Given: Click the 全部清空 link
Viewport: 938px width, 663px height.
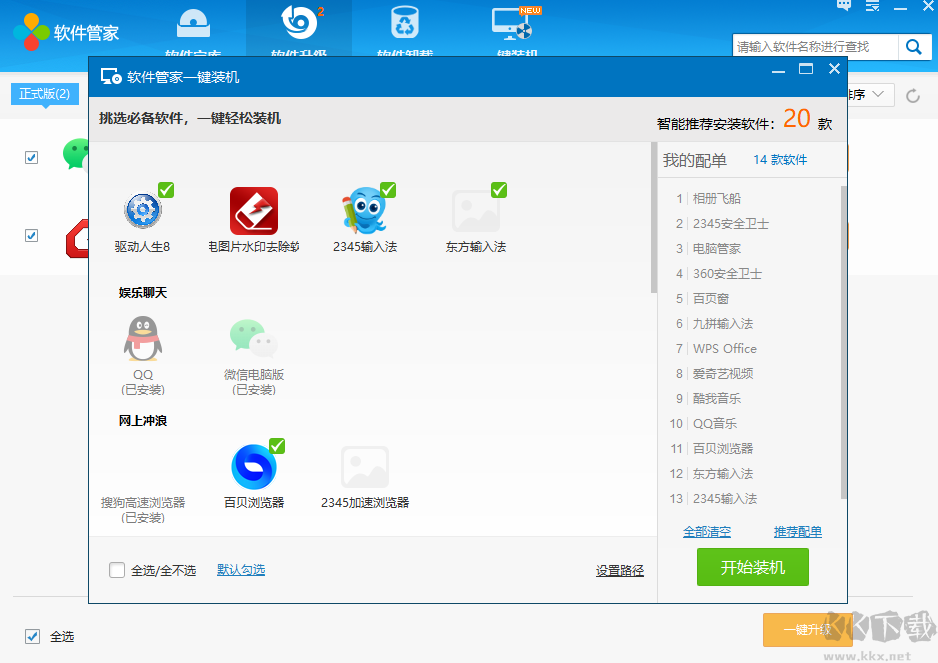Looking at the screenshot, I should point(707,531).
